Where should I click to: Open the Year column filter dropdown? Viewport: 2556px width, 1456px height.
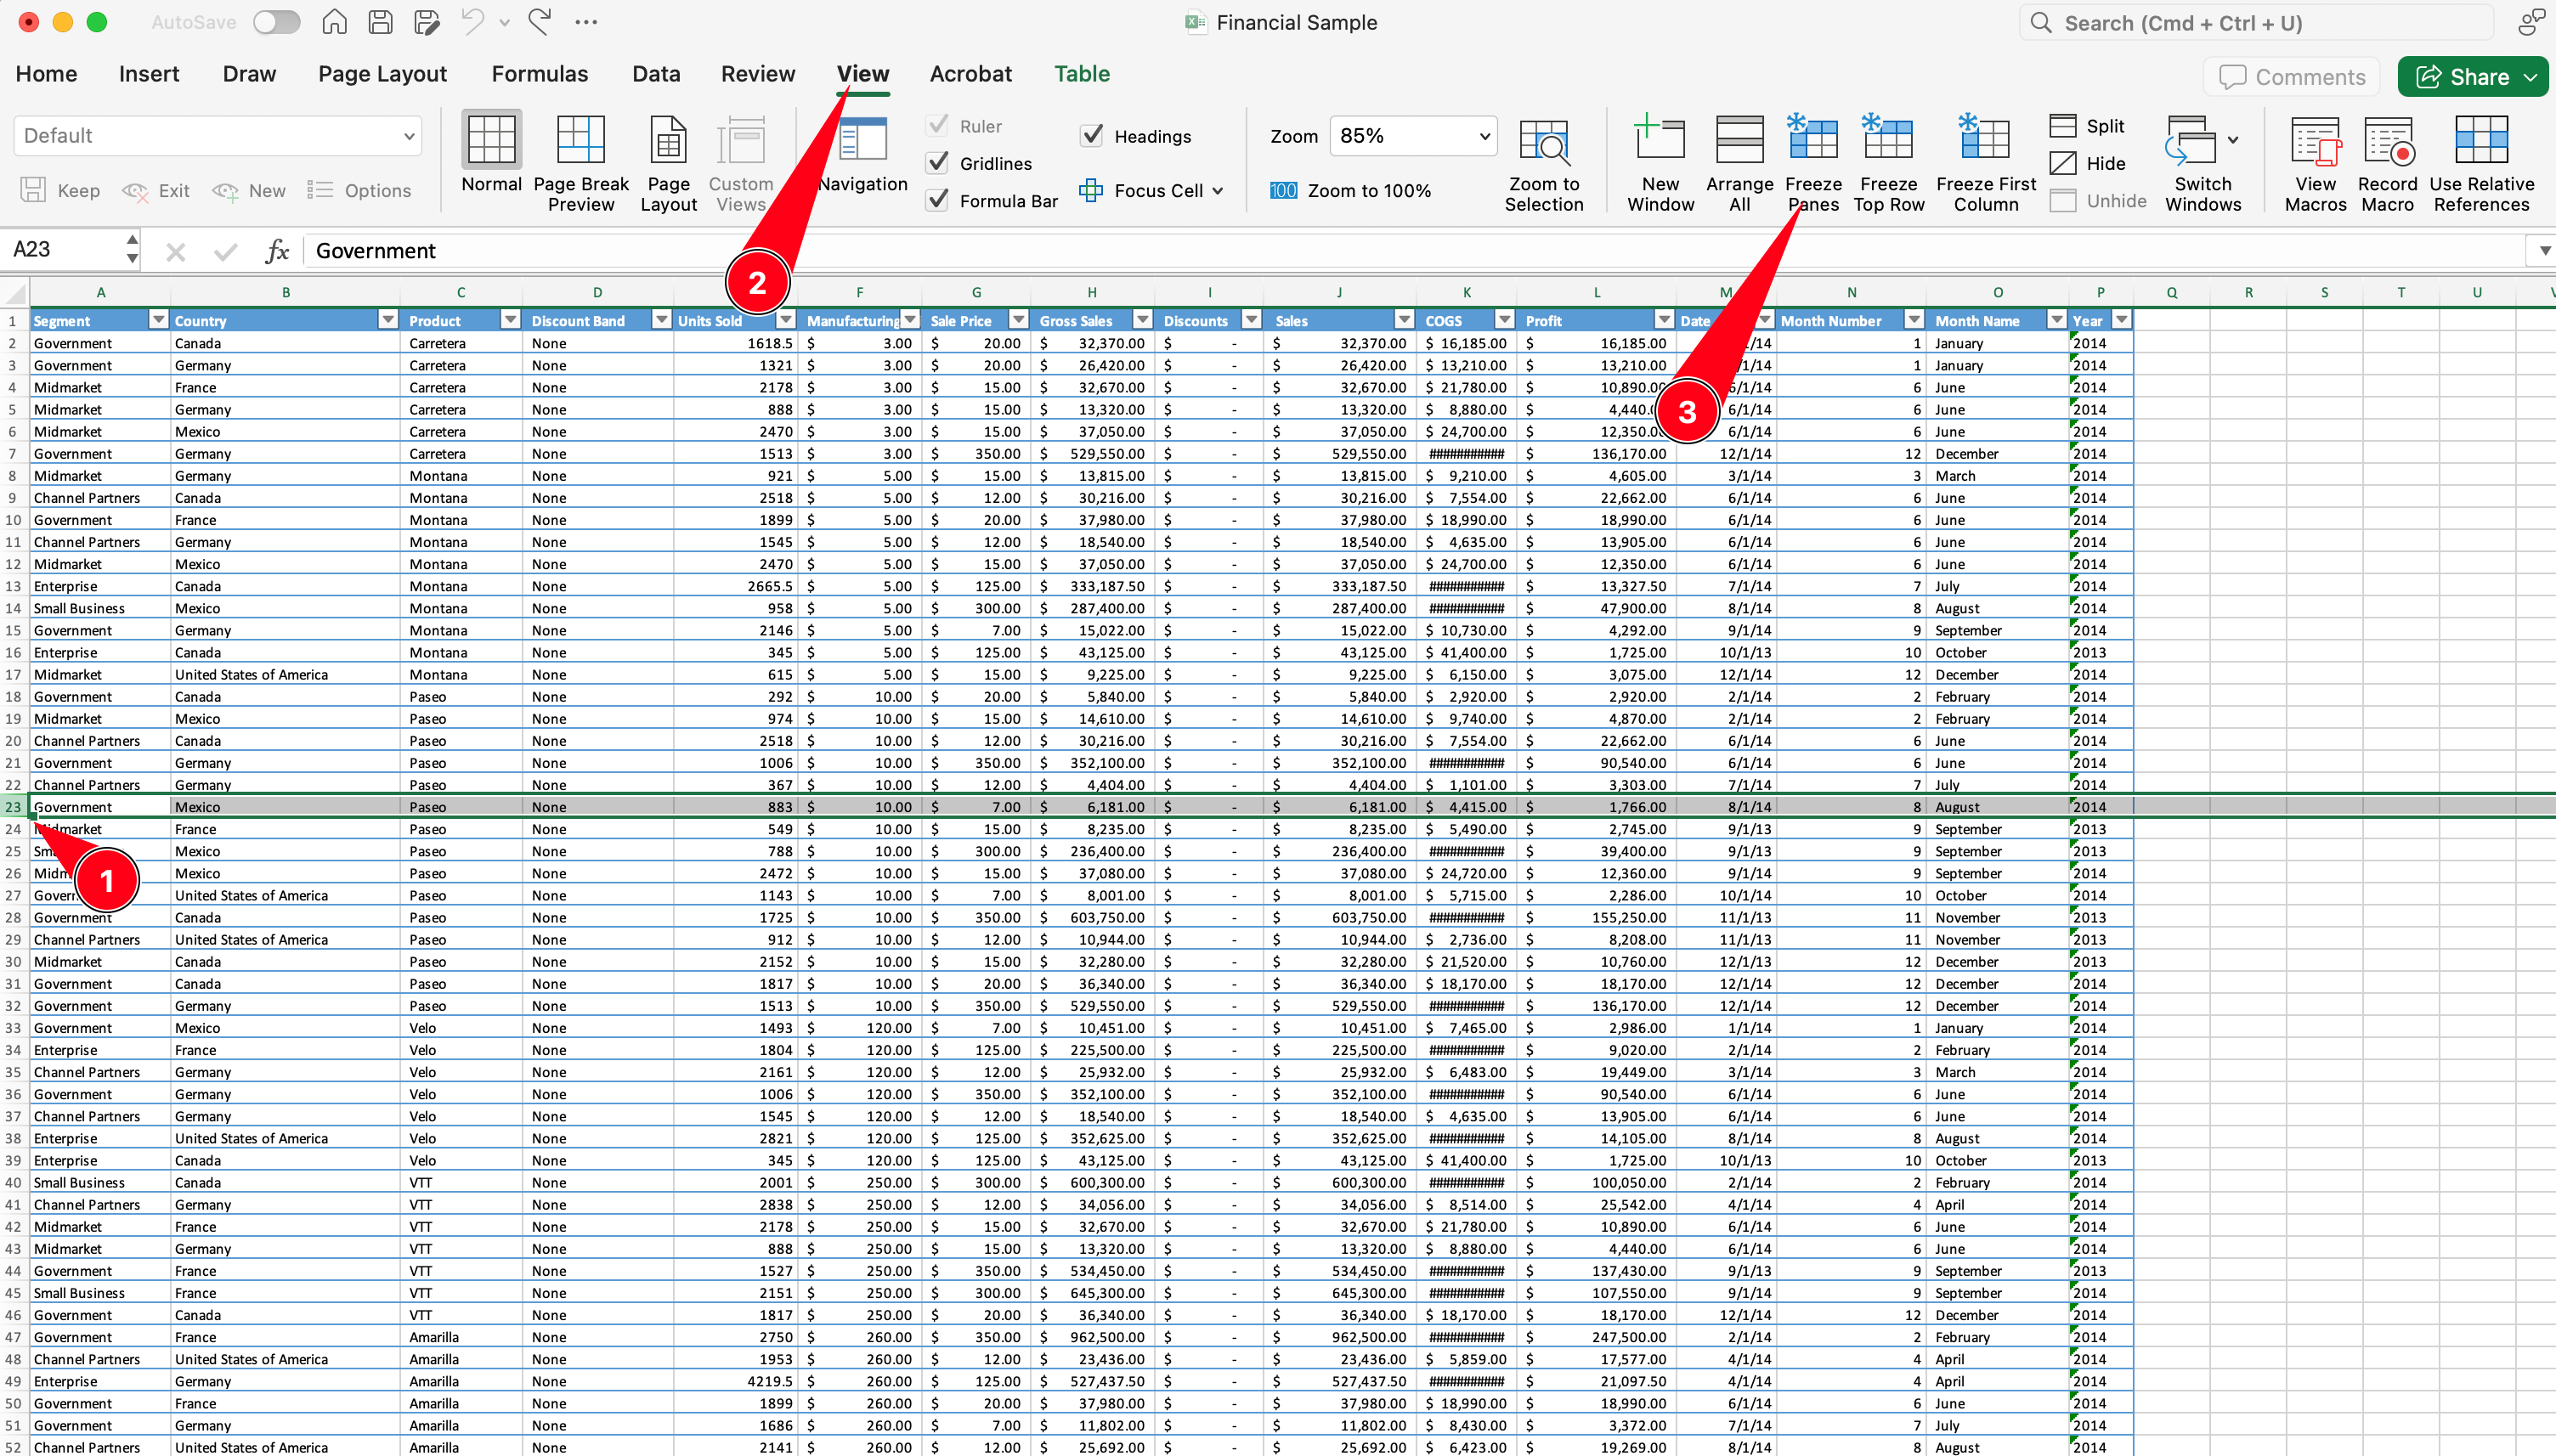point(2121,320)
